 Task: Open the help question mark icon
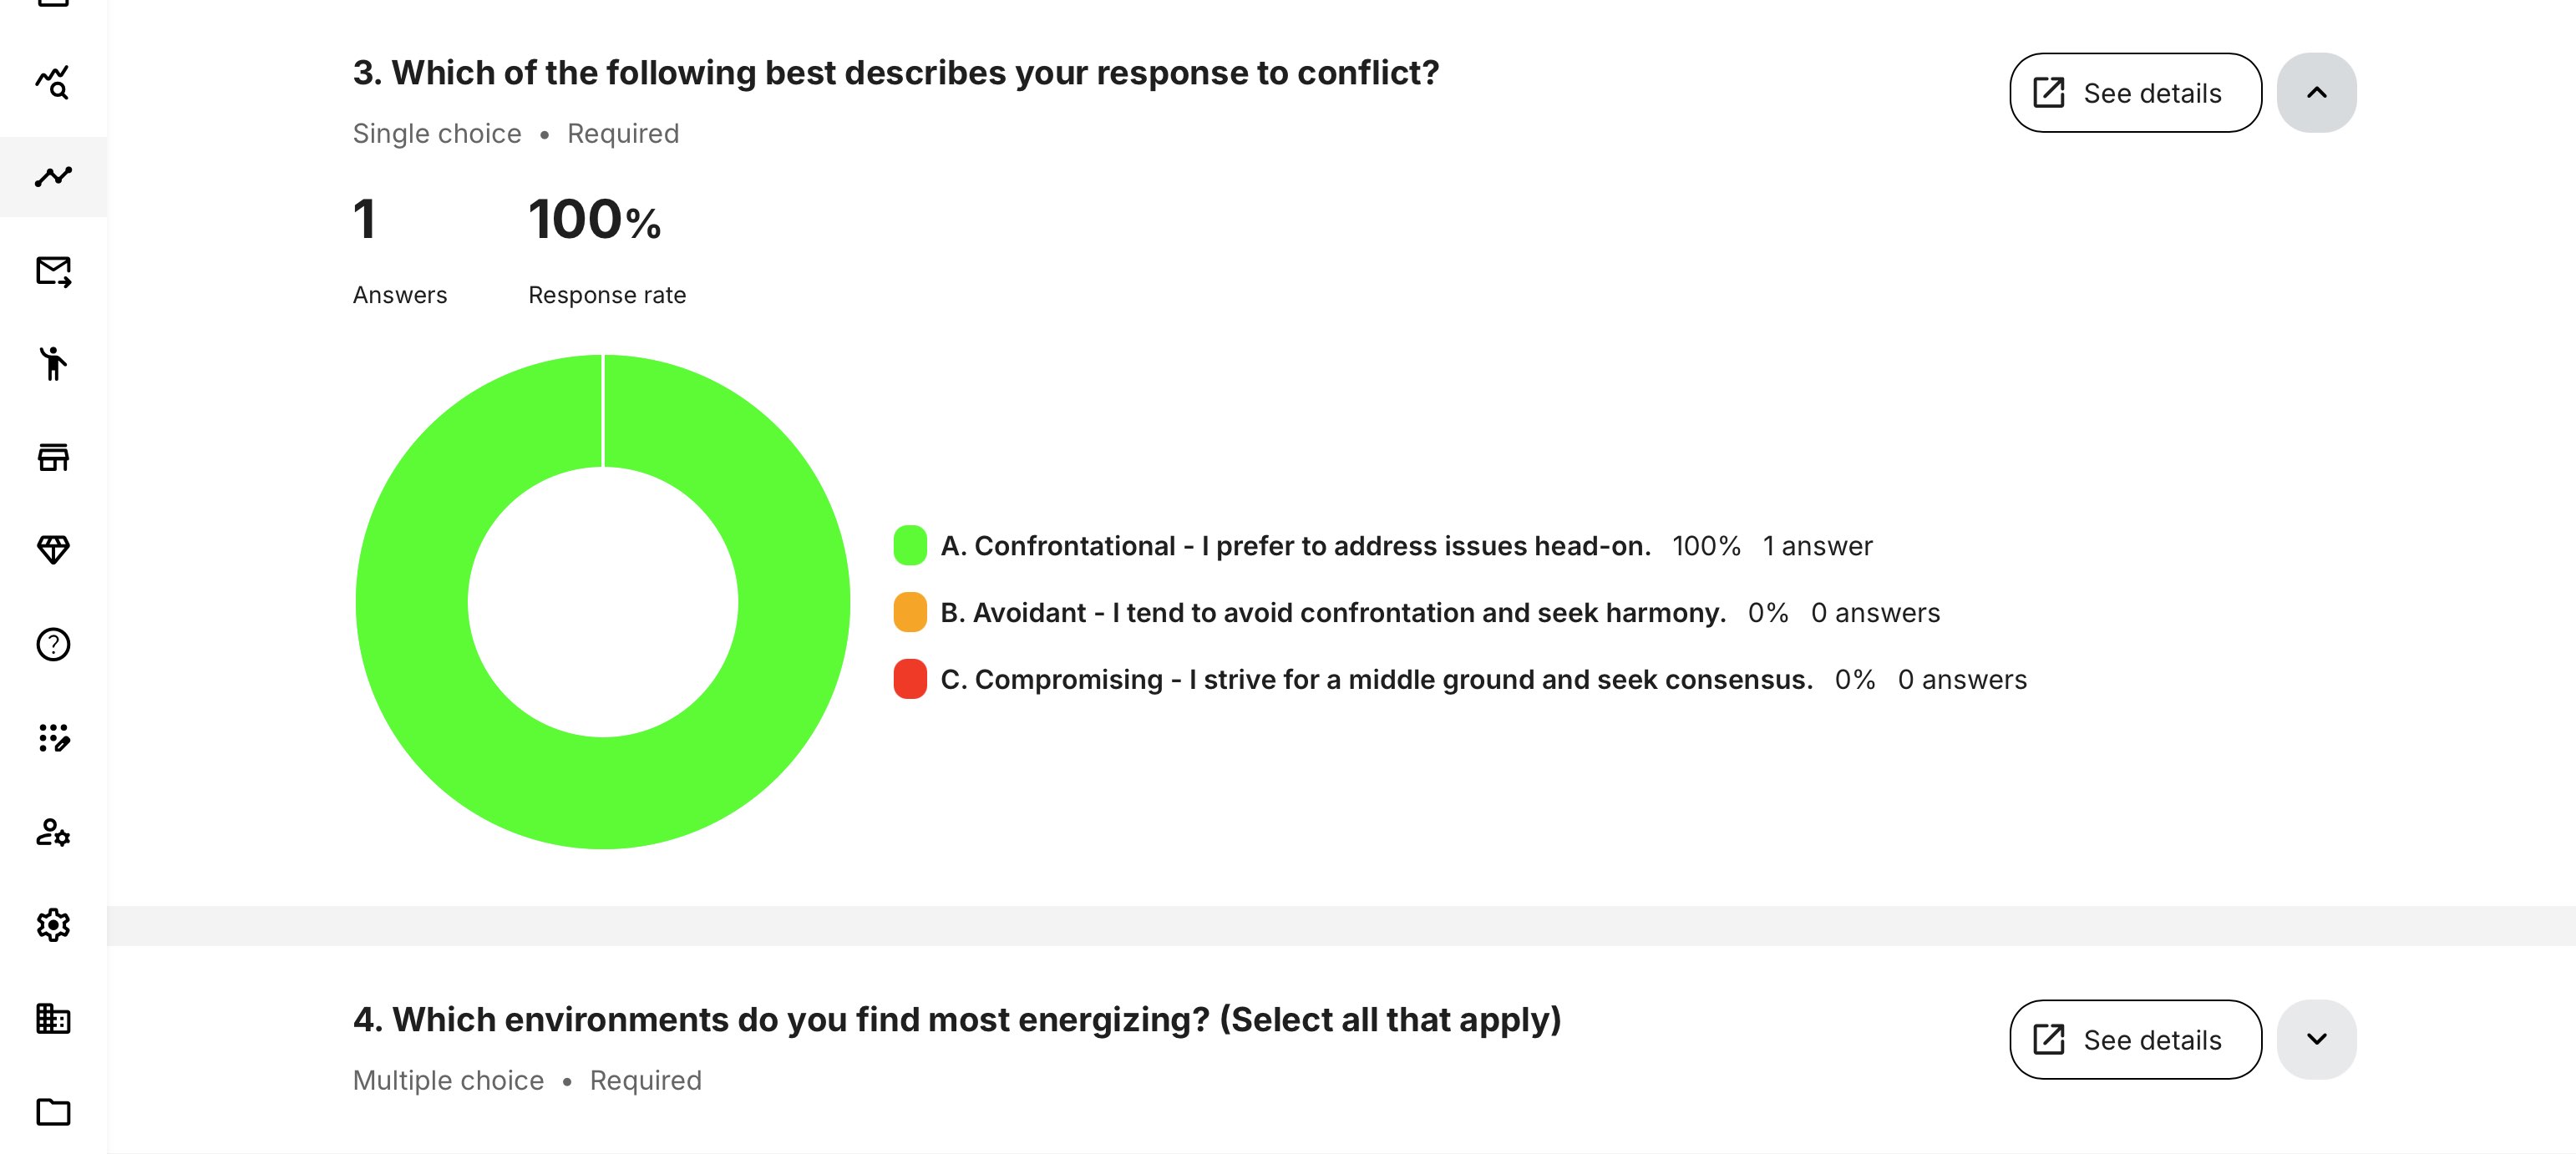tap(54, 644)
